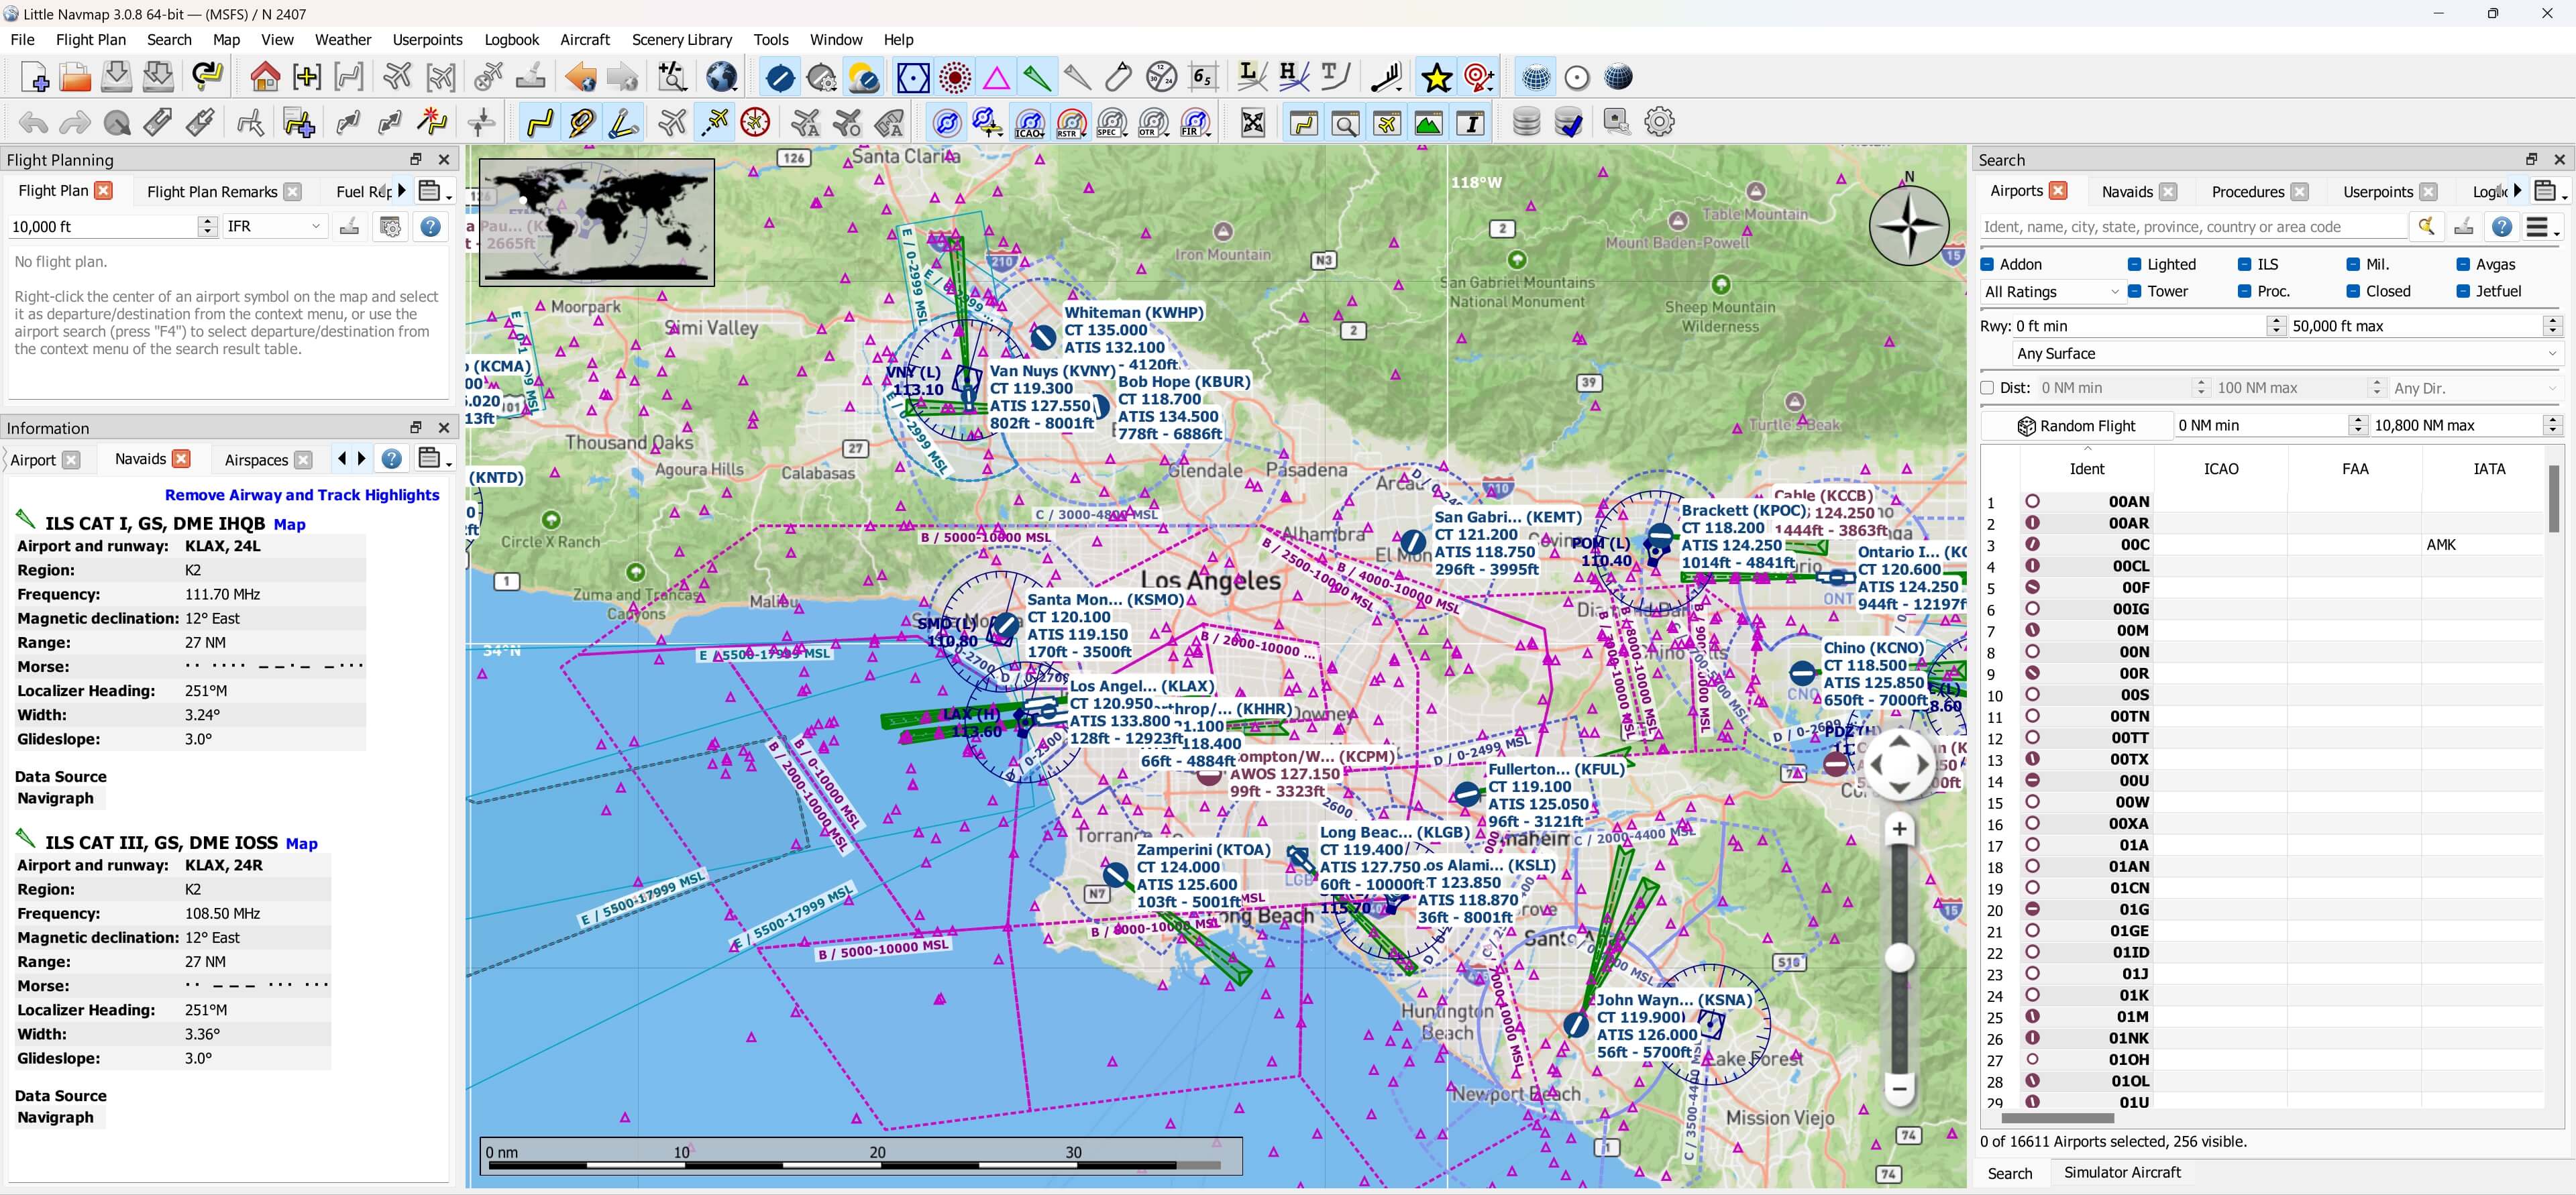
Task: Click the map back arrow icon
Action: [x=580, y=77]
